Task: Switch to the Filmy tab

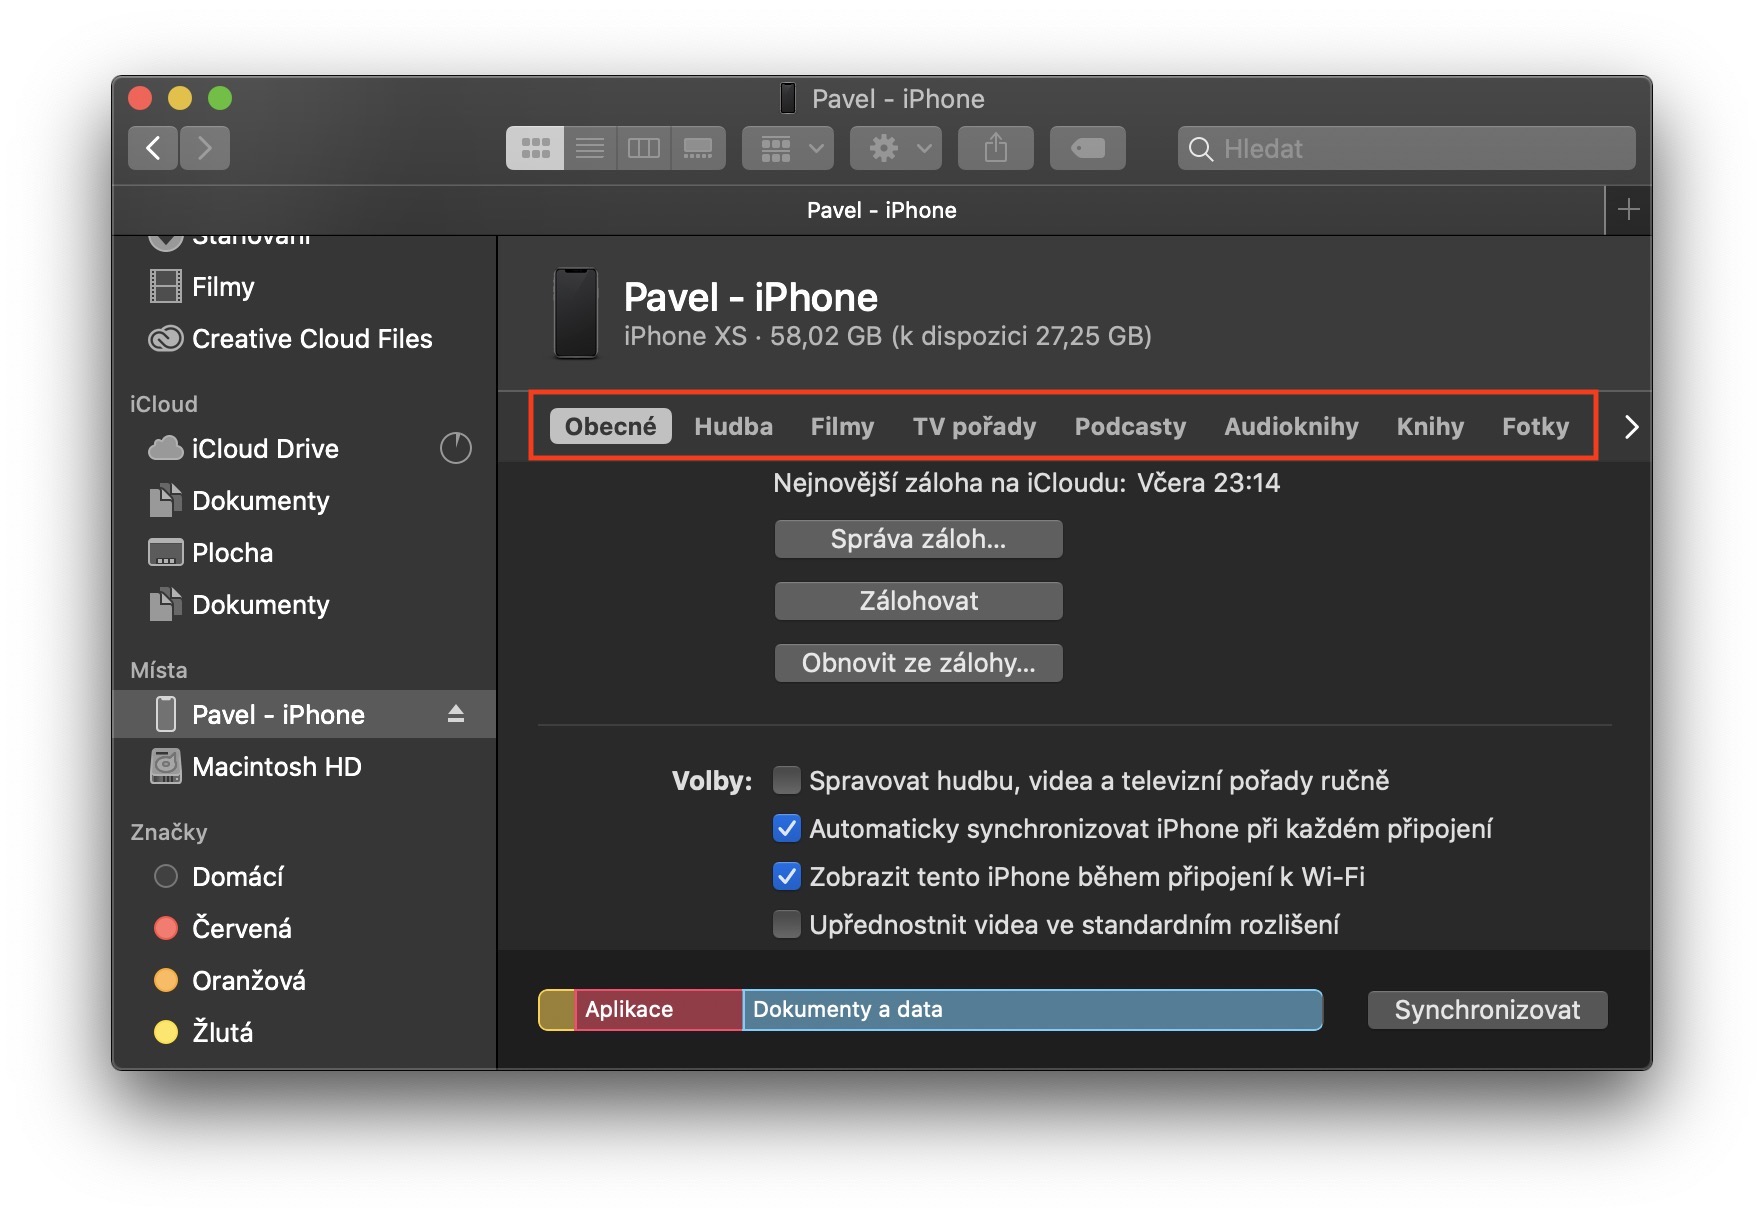Action: [x=842, y=427]
